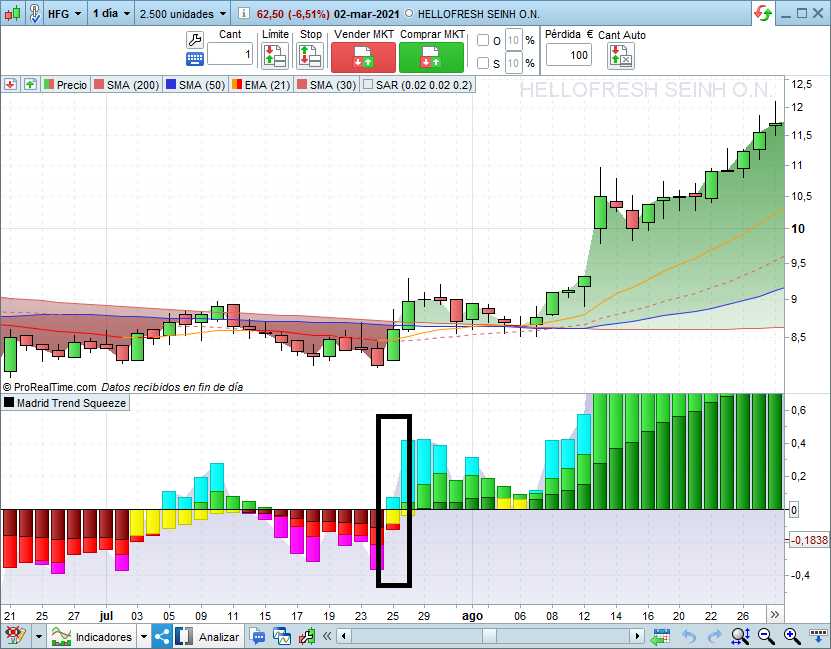Image resolution: width=831 pixels, height=649 pixels.
Task: Click the scrollbar left arrow
Action: [344, 636]
